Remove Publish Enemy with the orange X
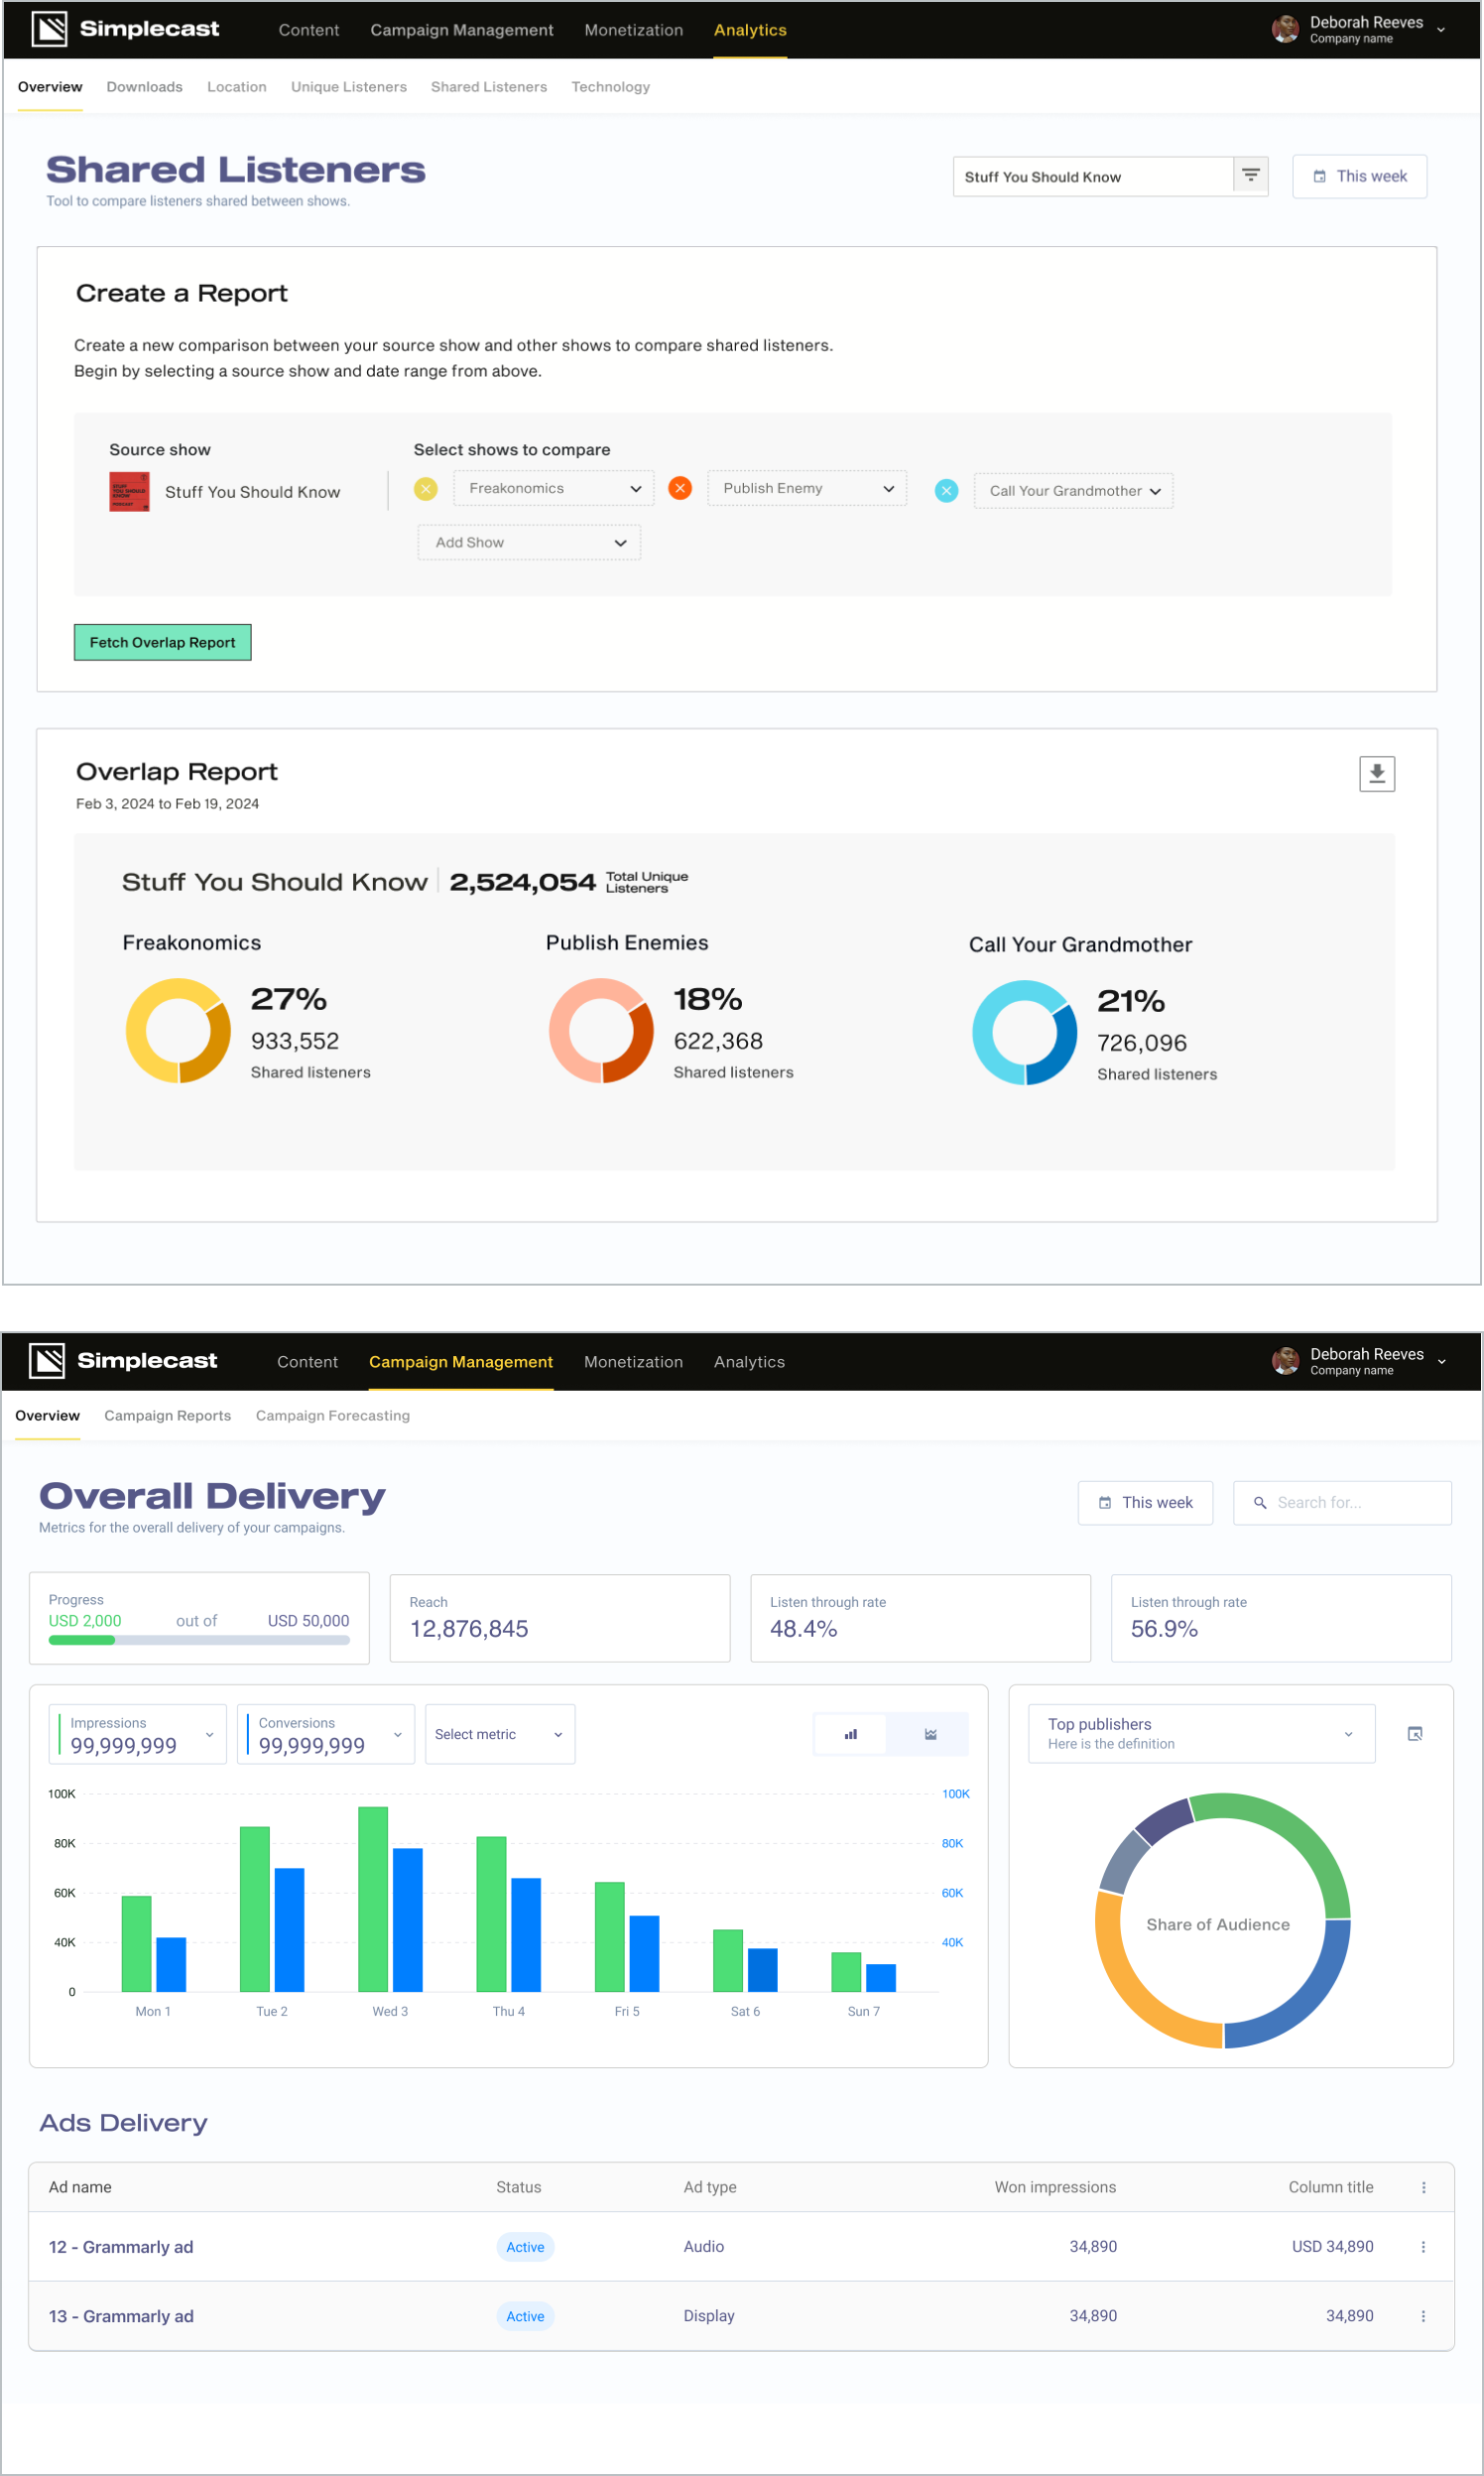 click(x=680, y=488)
